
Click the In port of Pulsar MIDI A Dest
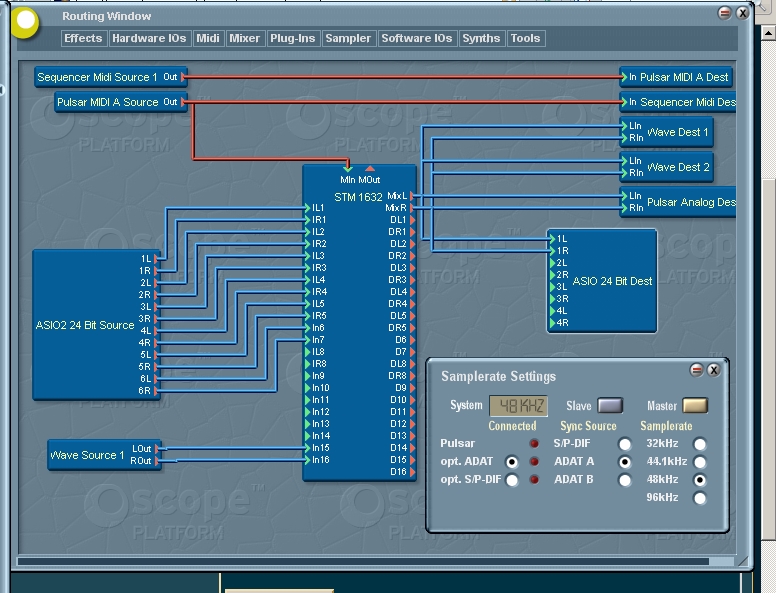[624, 77]
